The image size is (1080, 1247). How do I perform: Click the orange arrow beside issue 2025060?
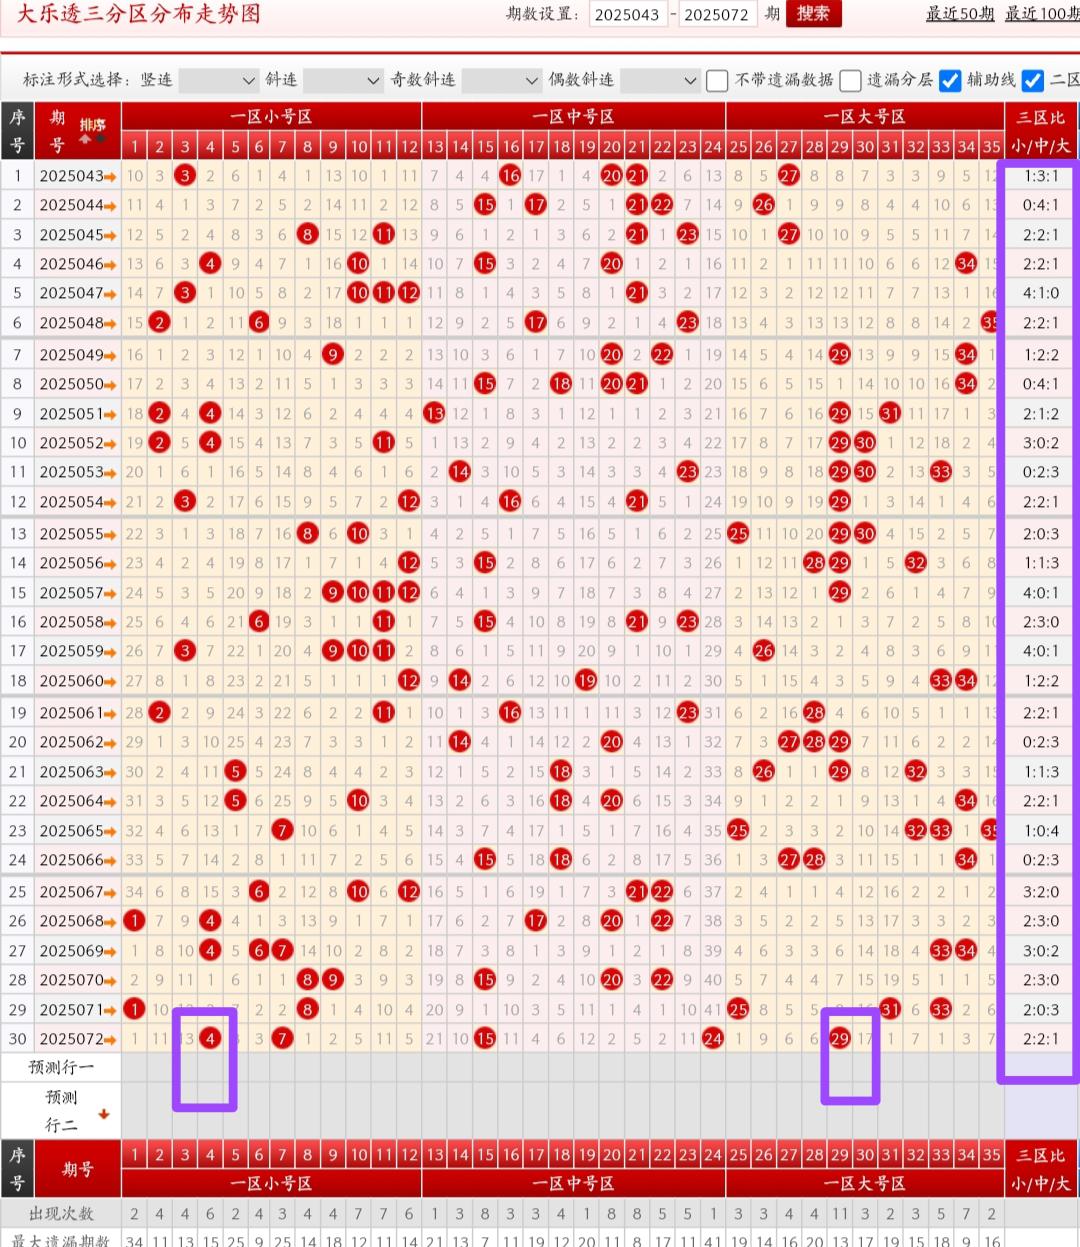(110, 681)
